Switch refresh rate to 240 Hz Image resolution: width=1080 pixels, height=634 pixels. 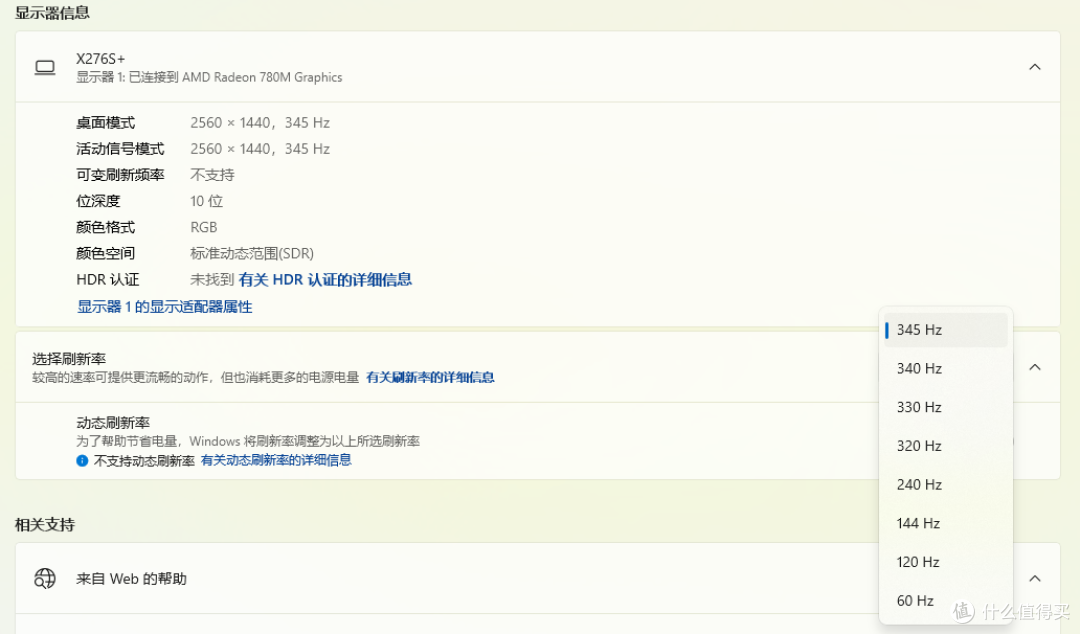click(946, 484)
